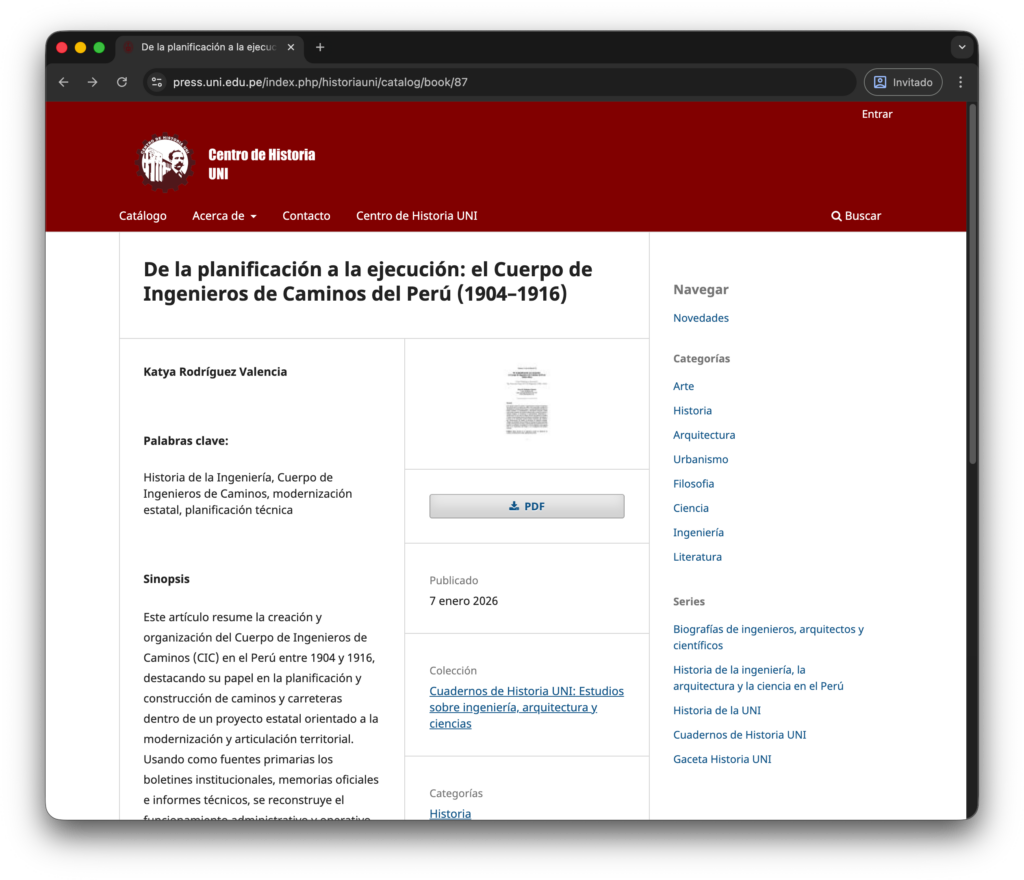Screen dimensions: 1024x880
Task: Close the current browser tab
Action: (x=291, y=47)
